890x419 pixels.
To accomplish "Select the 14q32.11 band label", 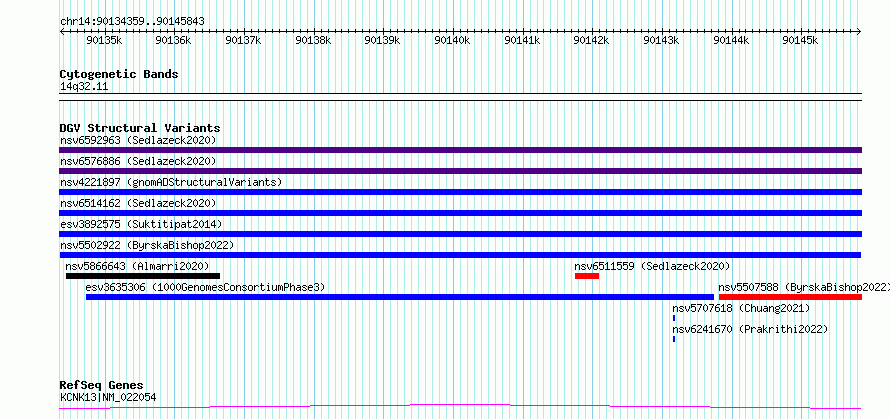I will point(84,87).
